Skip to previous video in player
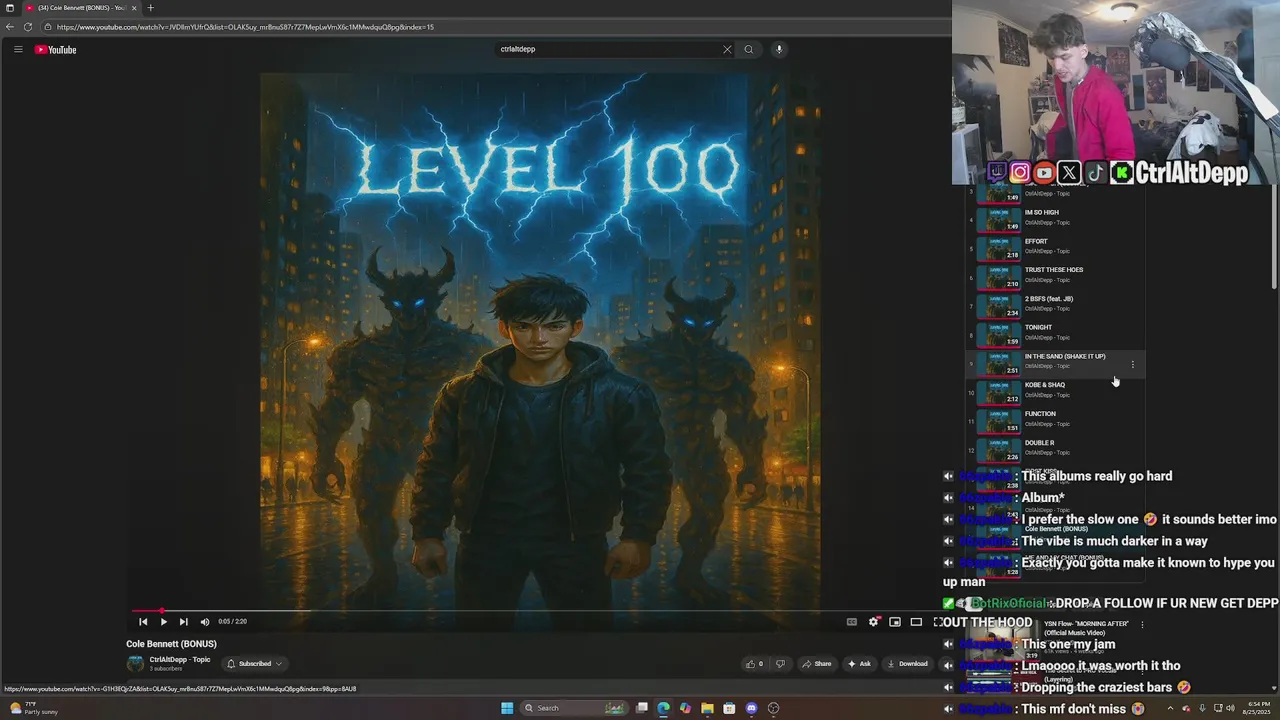The image size is (1280, 720). (x=143, y=622)
